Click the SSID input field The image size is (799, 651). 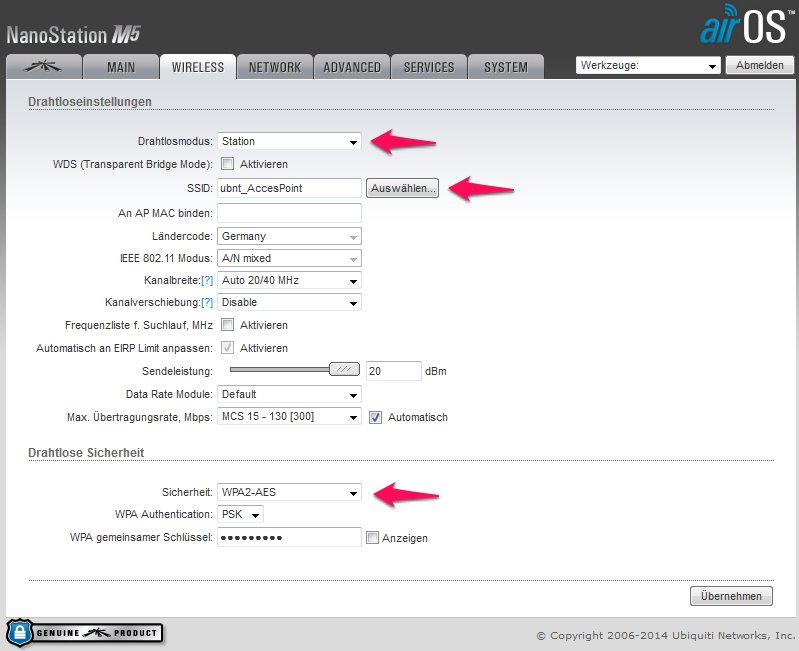(289, 188)
